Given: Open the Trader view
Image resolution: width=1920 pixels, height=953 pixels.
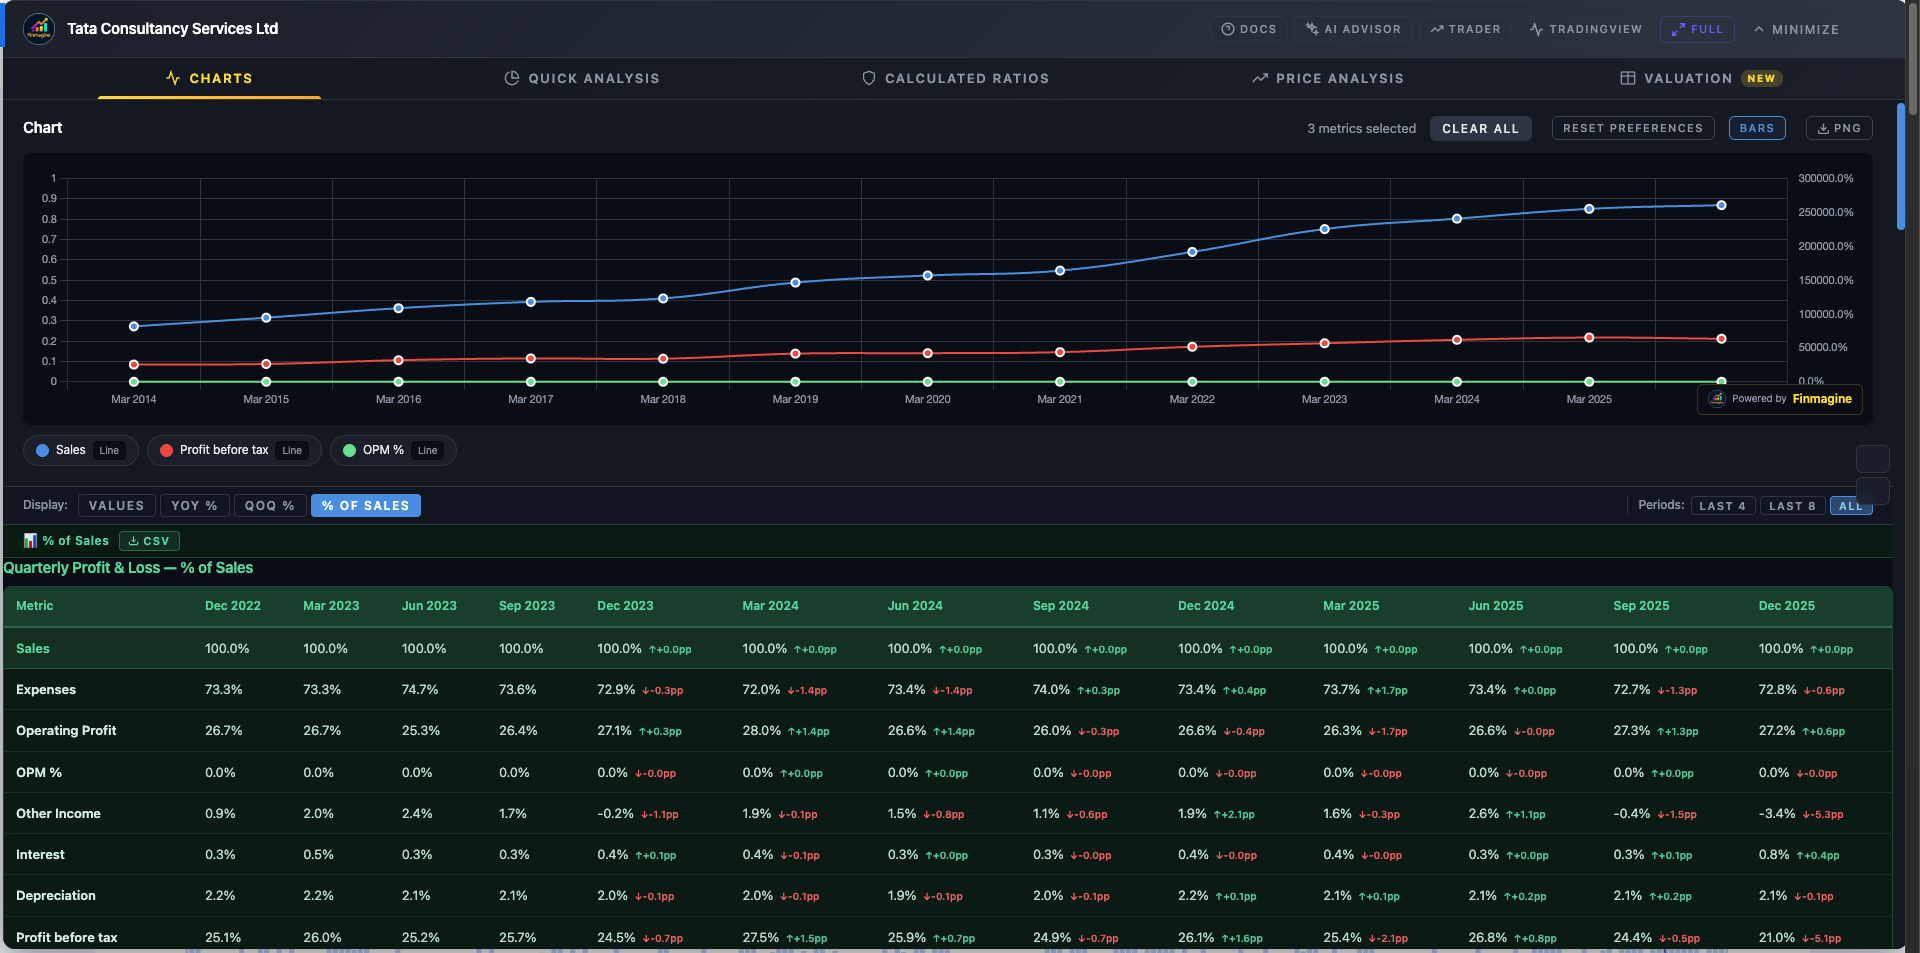Looking at the screenshot, I should point(1464,29).
